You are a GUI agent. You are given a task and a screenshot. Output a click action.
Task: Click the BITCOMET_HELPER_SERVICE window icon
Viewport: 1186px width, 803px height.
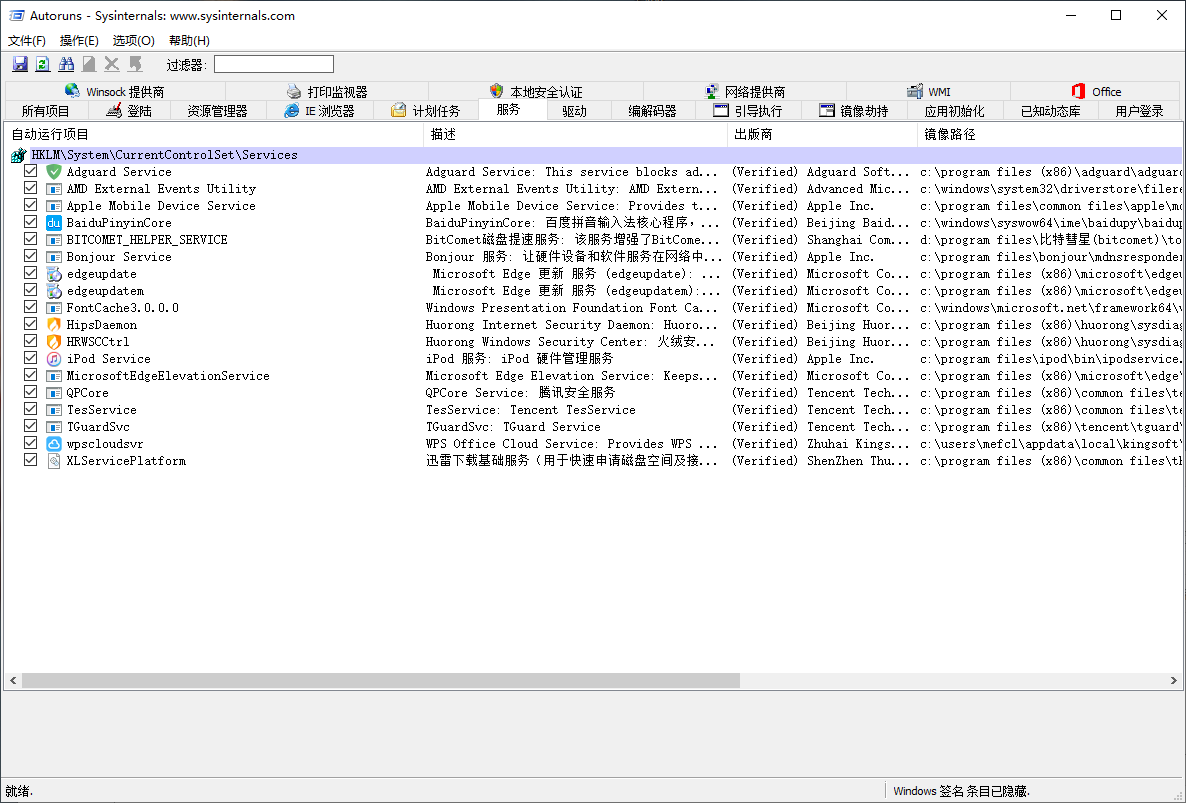click(54, 240)
